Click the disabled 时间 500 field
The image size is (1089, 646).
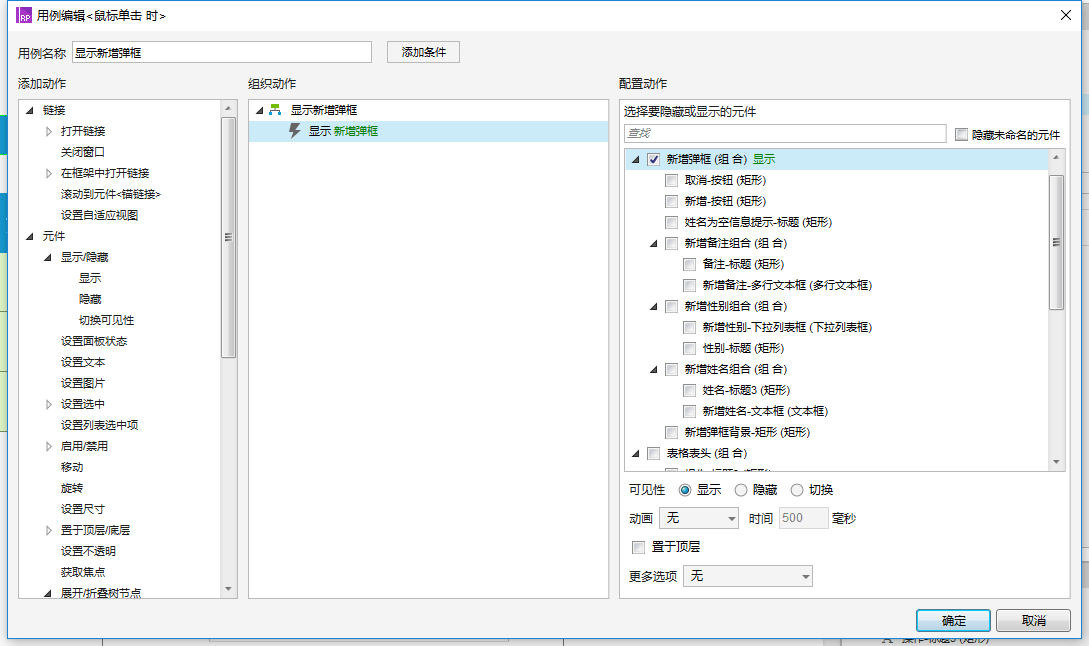click(804, 518)
